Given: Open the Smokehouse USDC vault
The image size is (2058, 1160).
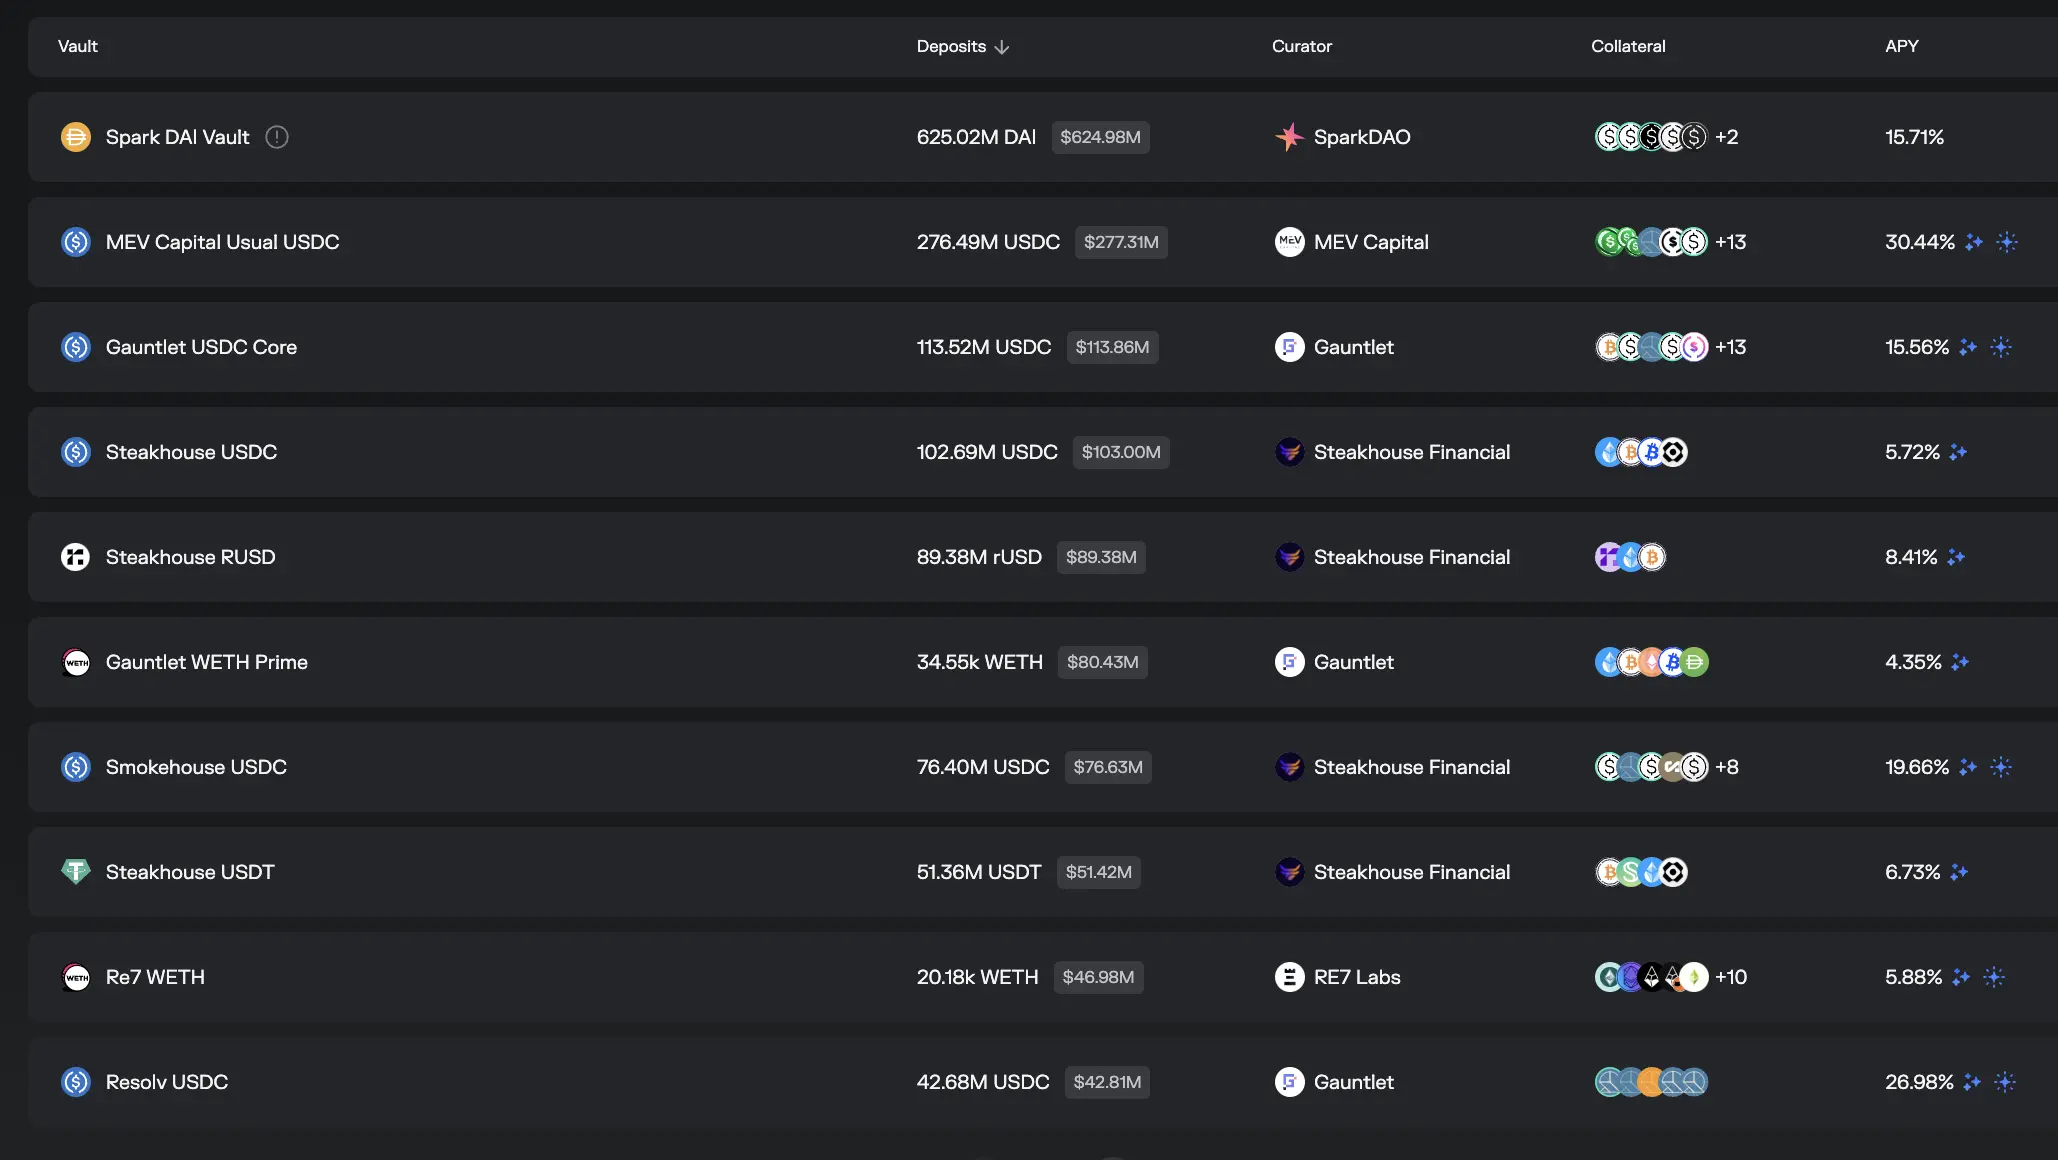Looking at the screenshot, I should click(x=196, y=767).
